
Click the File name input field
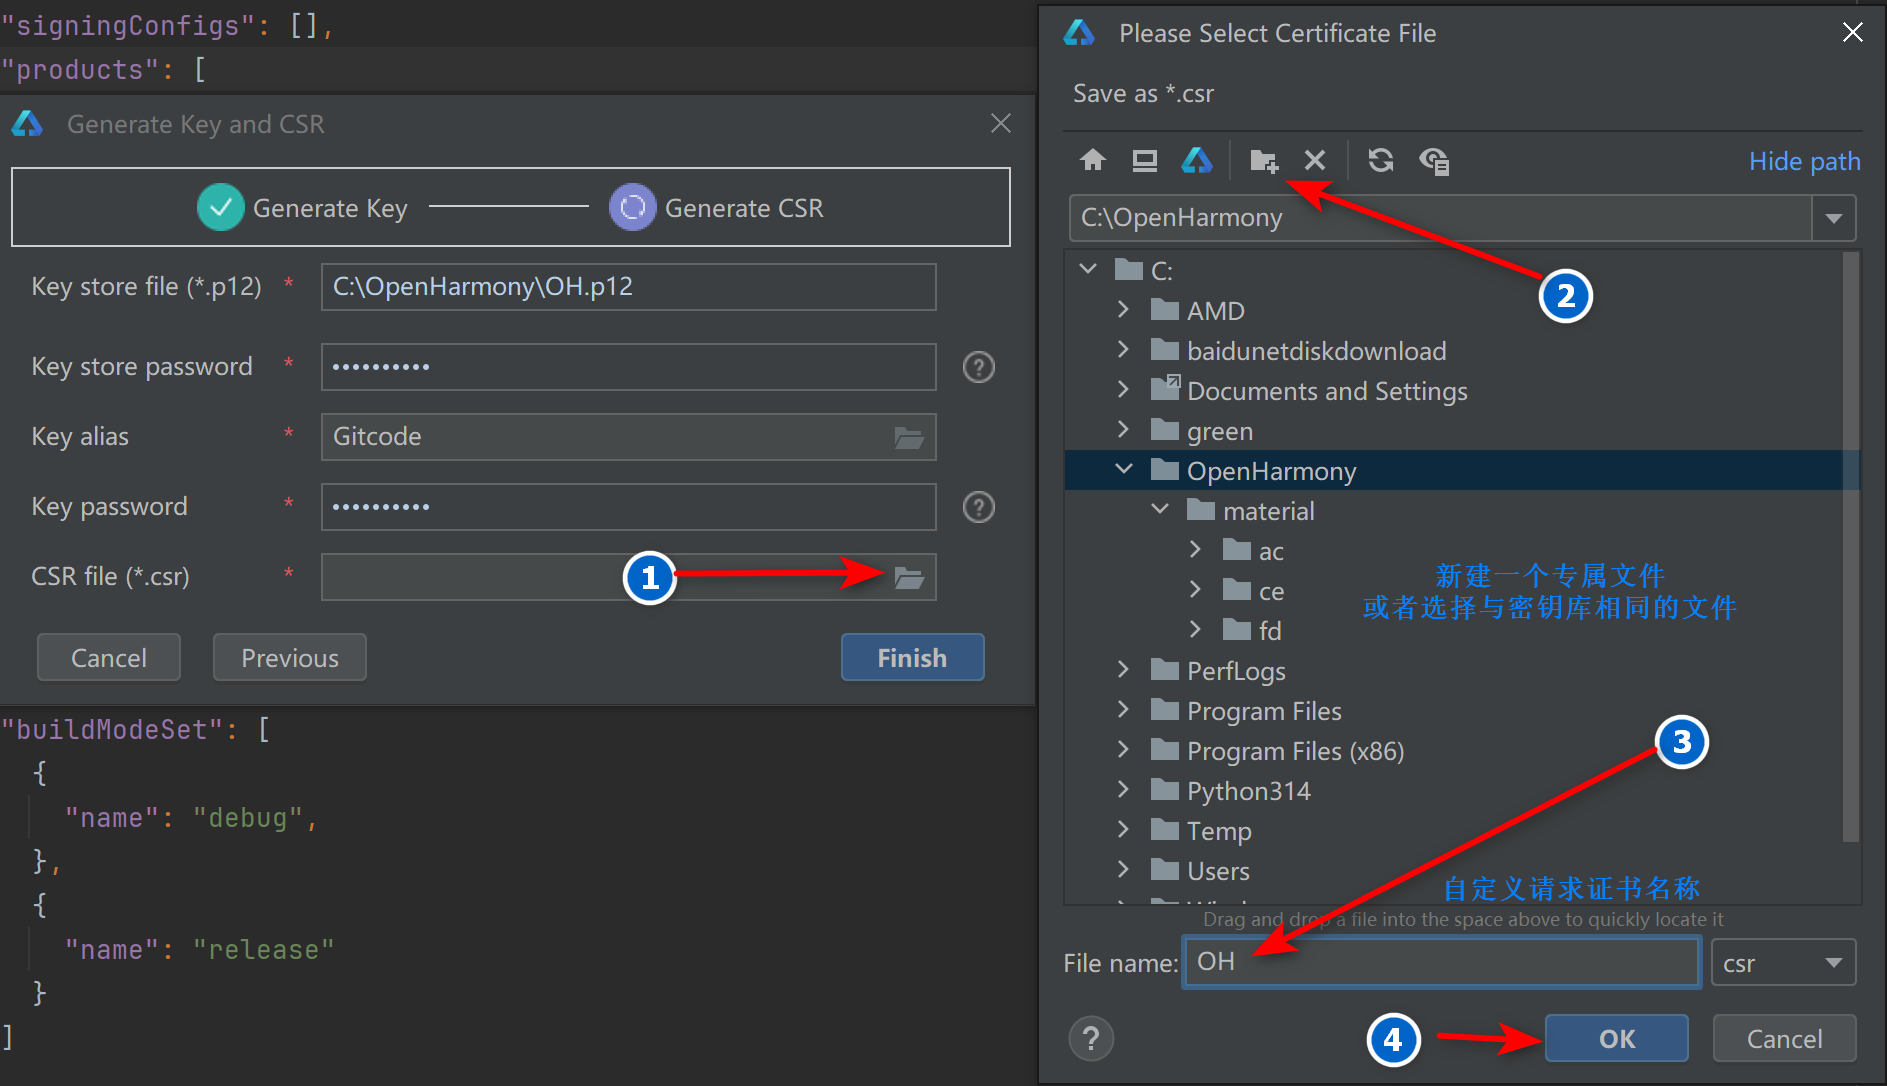pos(1441,962)
